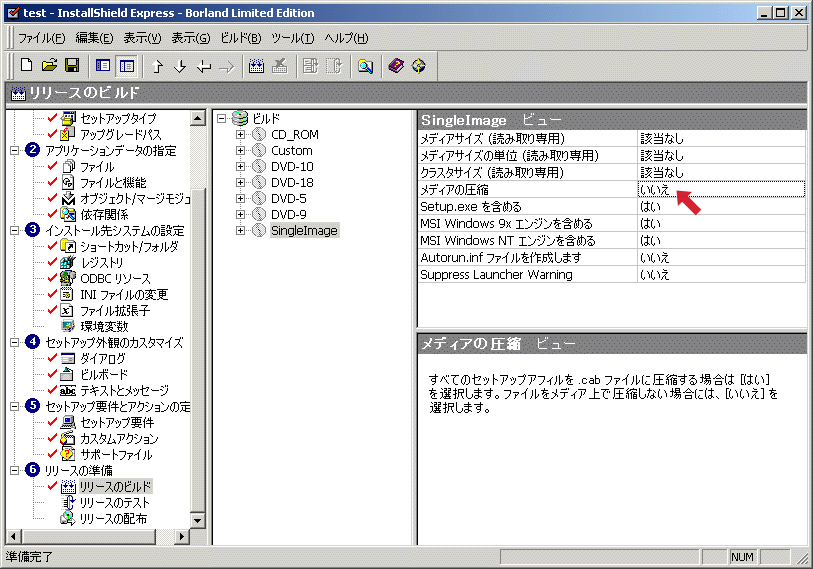Click the DVD-10 disc icon
Screen dimensions: 813x569
click(259, 166)
